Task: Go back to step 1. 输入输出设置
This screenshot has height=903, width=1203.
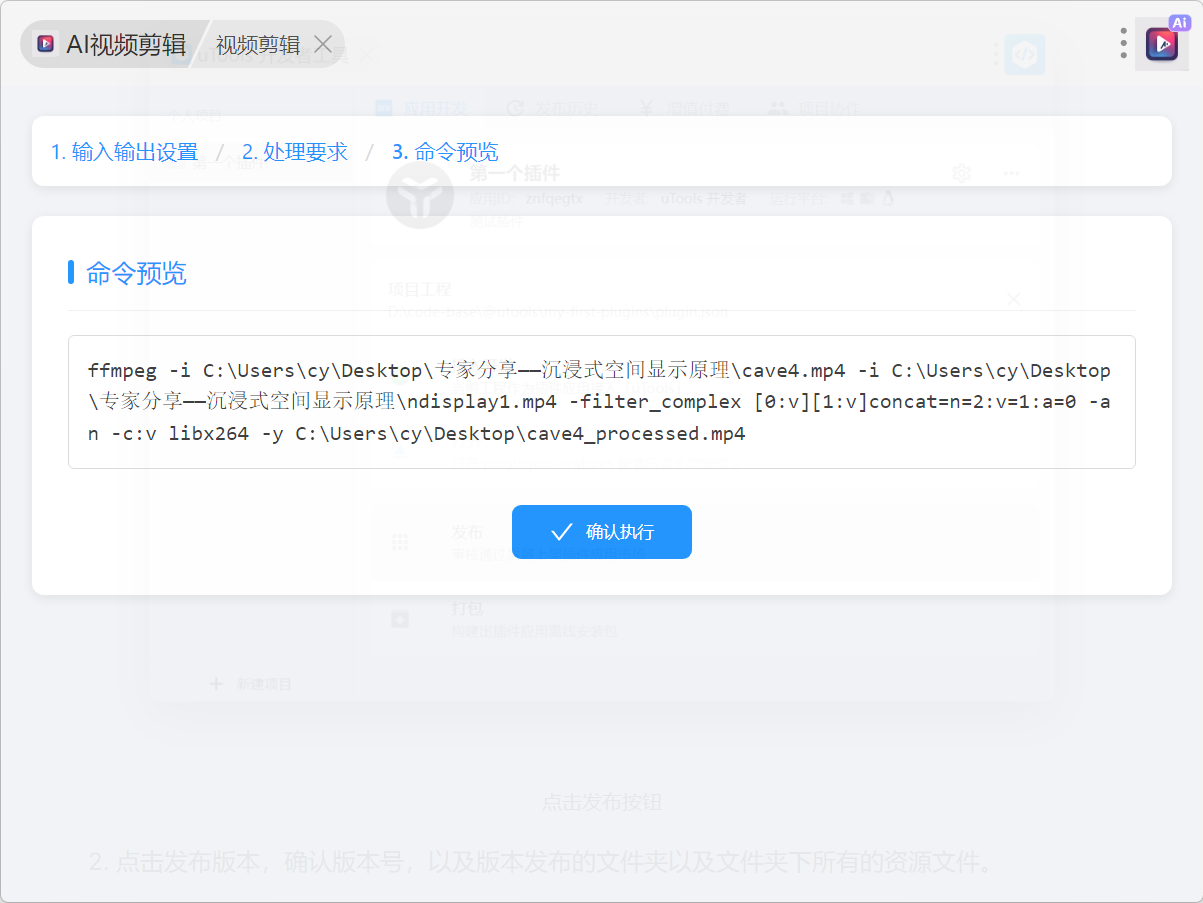Action: pyautogui.click(x=124, y=152)
